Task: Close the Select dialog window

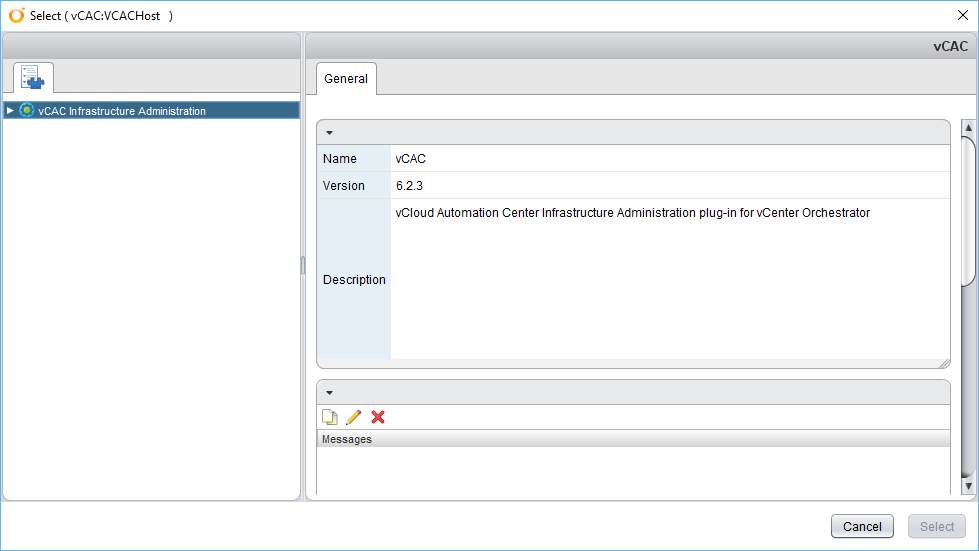Action: 962,15
